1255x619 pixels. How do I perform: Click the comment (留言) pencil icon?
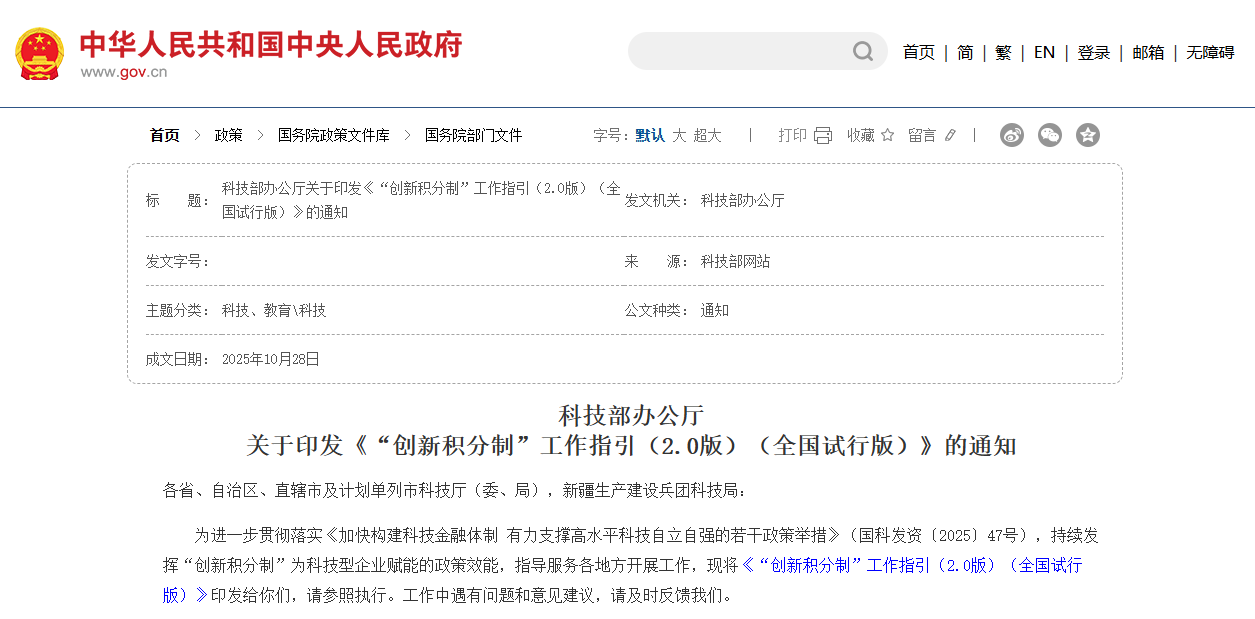(950, 135)
